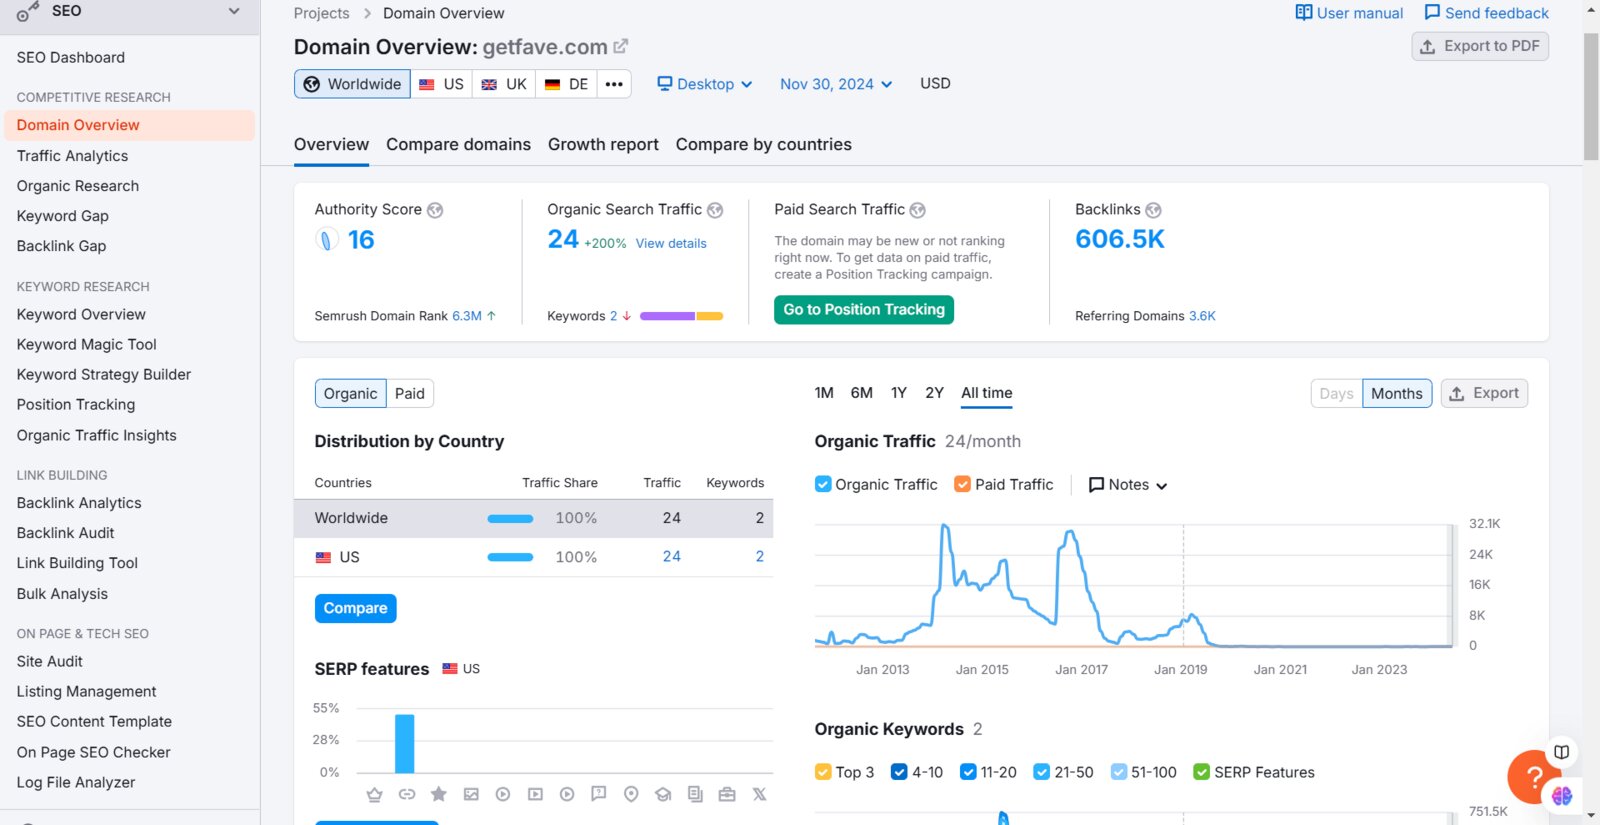Toggle Paid Traffic checkbox
The image size is (1600, 825).
[963, 484]
